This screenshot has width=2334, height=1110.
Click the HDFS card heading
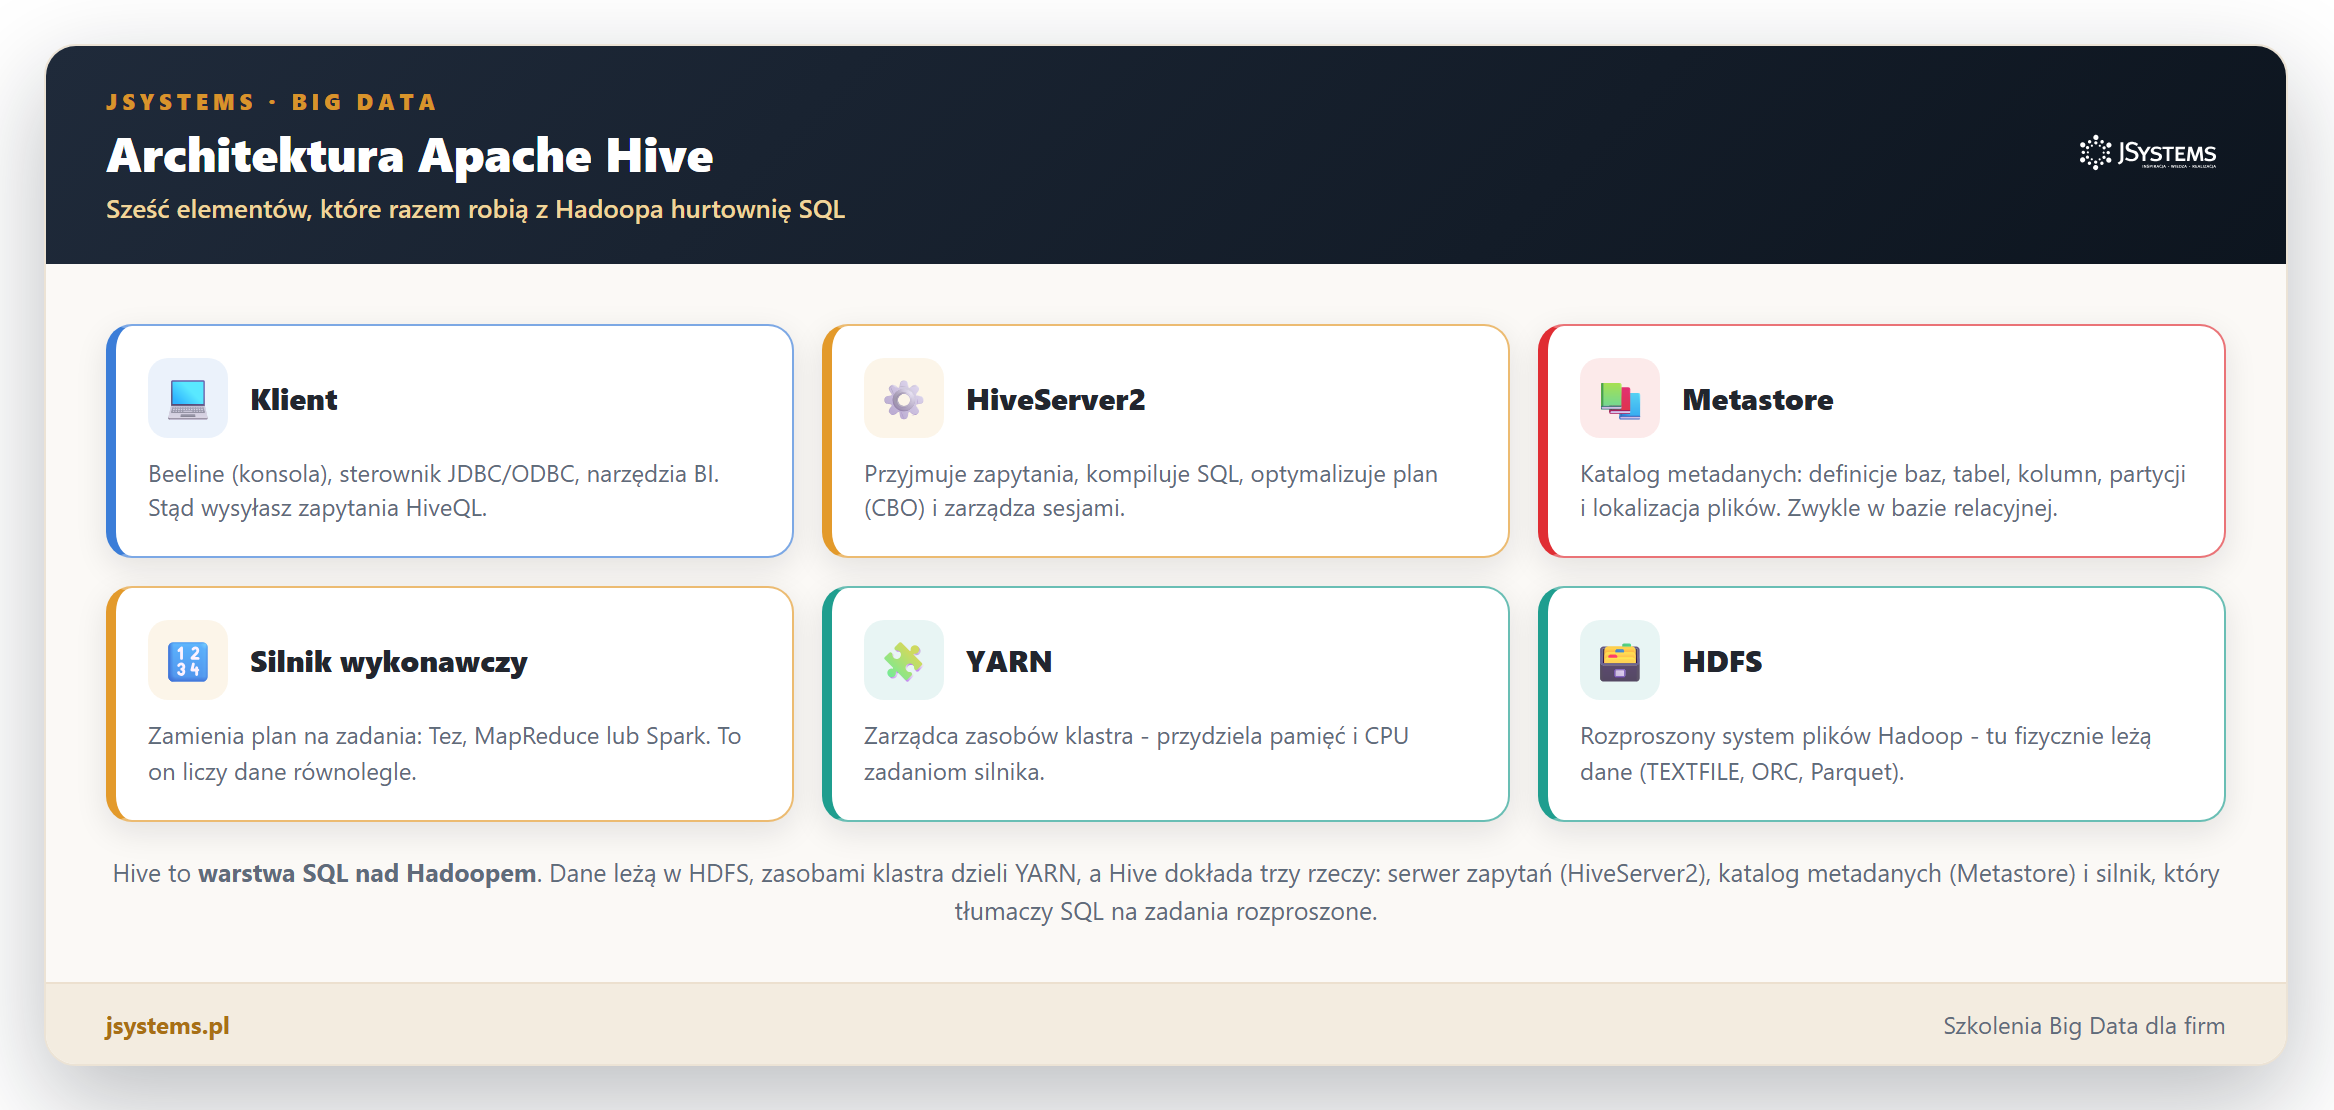pyautogui.click(x=1722, y=661)
